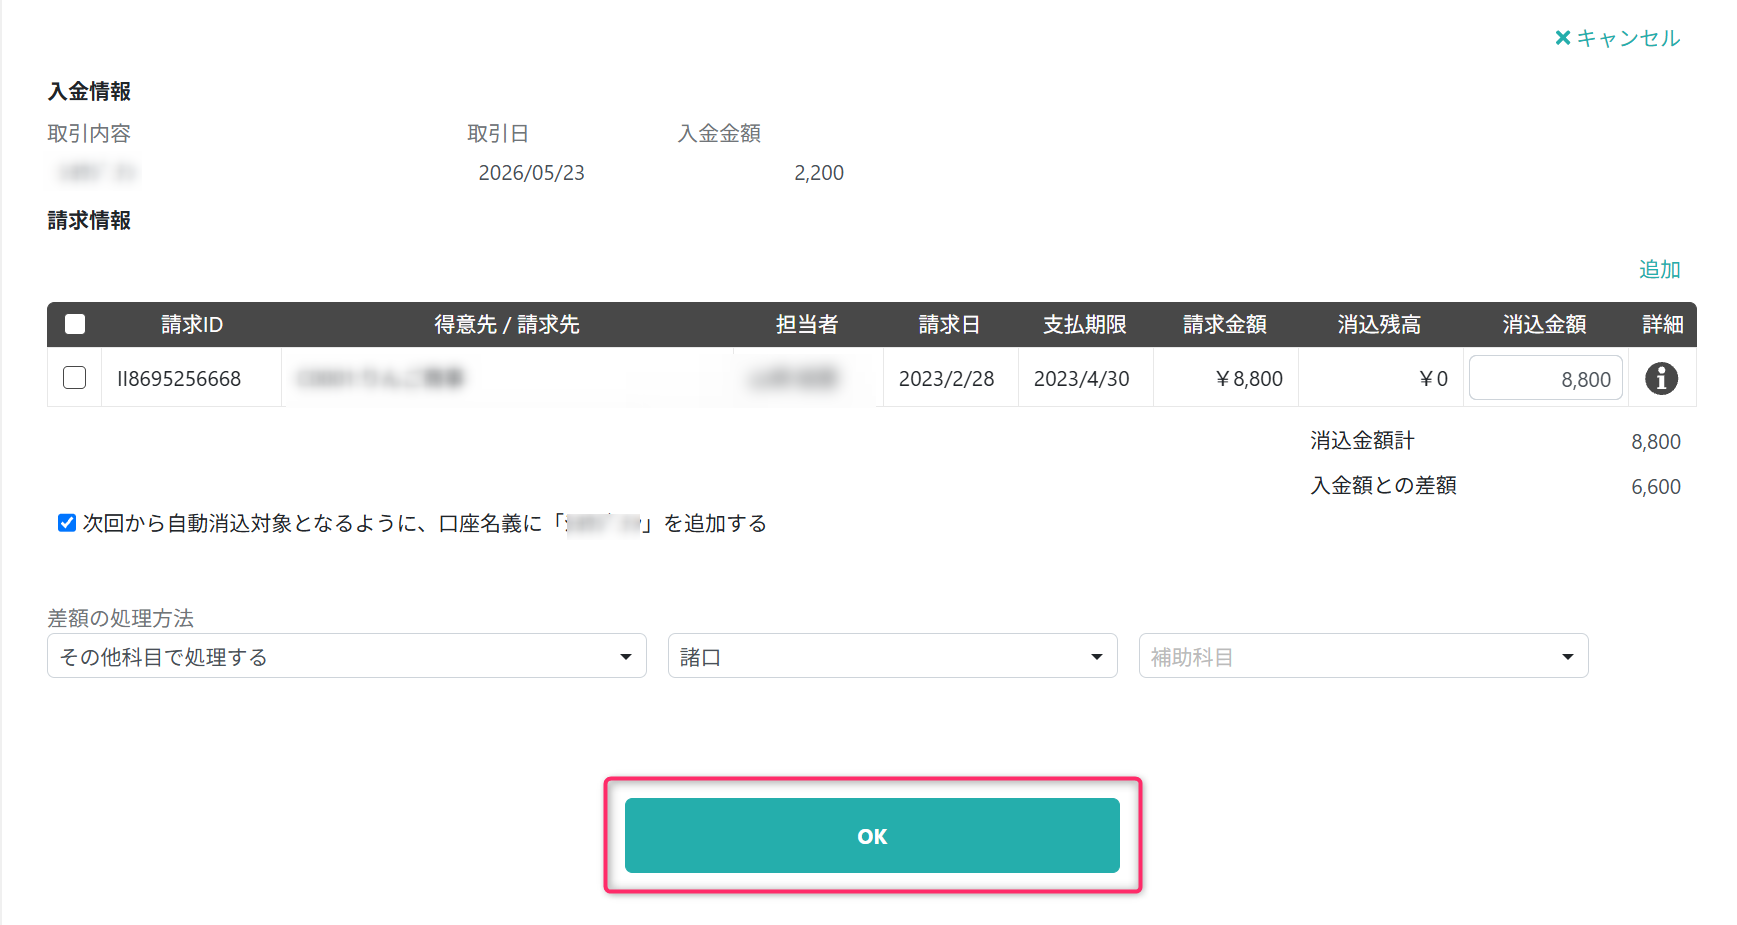Click the 請求ID column header
Image resolution: width=1737 pixels, height=925 pixels.
[x=192, y=324]
